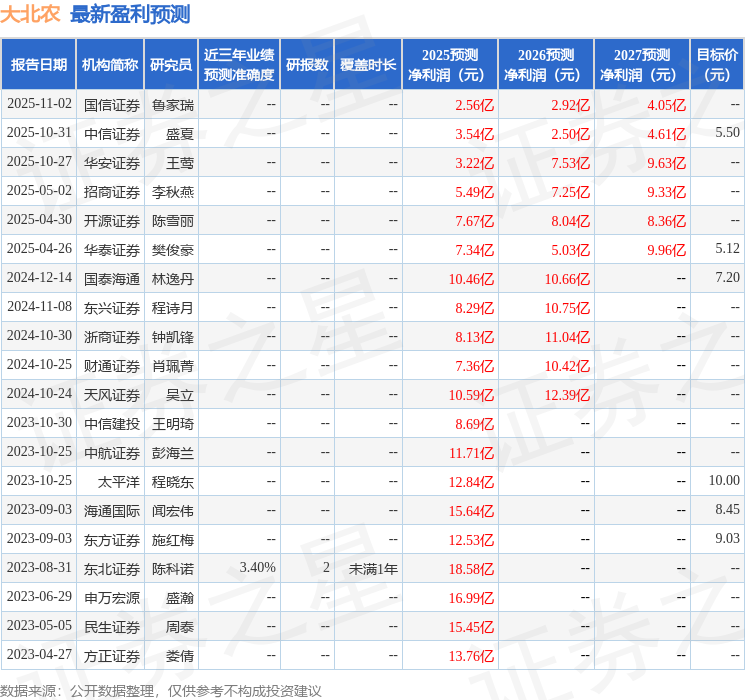Click the 研报数 column header

pyautogui.click(x=307, y=65)
